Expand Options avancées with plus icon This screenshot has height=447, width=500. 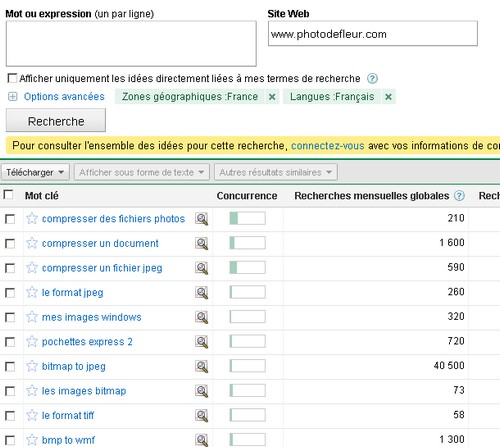coord(12,97)
